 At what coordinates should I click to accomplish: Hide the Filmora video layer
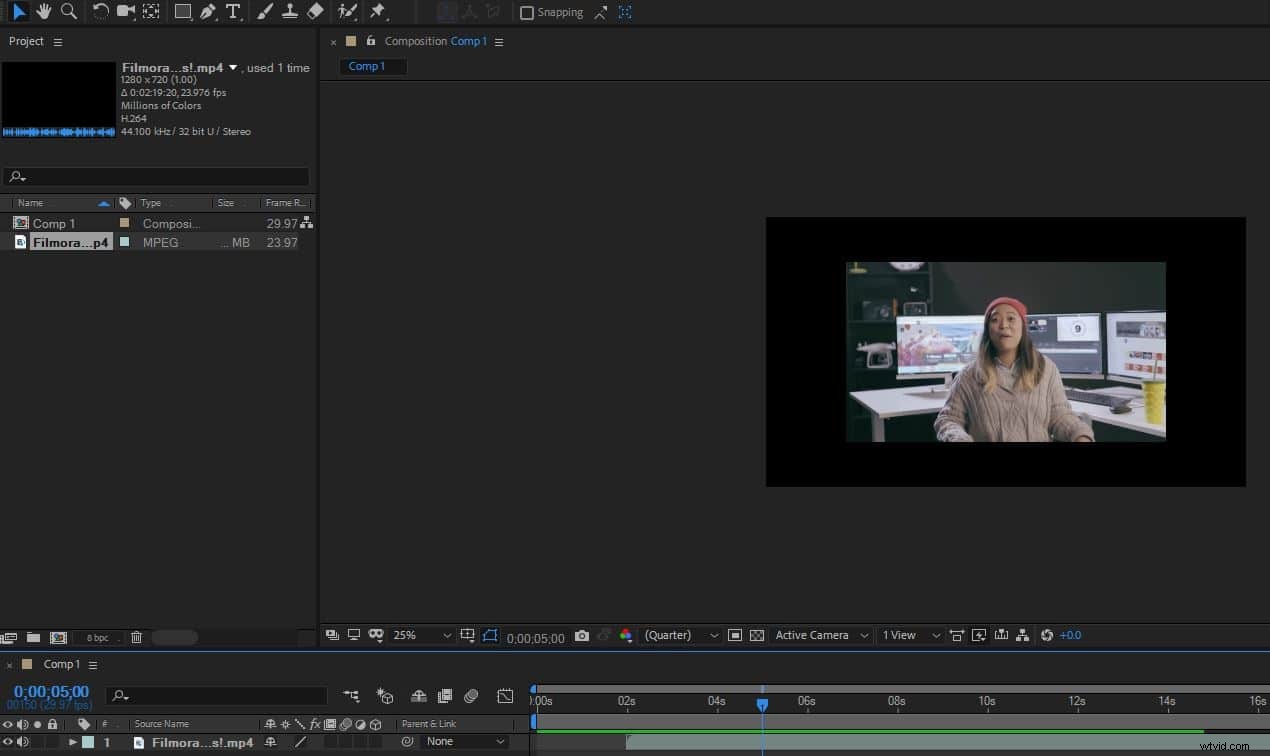tap(8, 741)
